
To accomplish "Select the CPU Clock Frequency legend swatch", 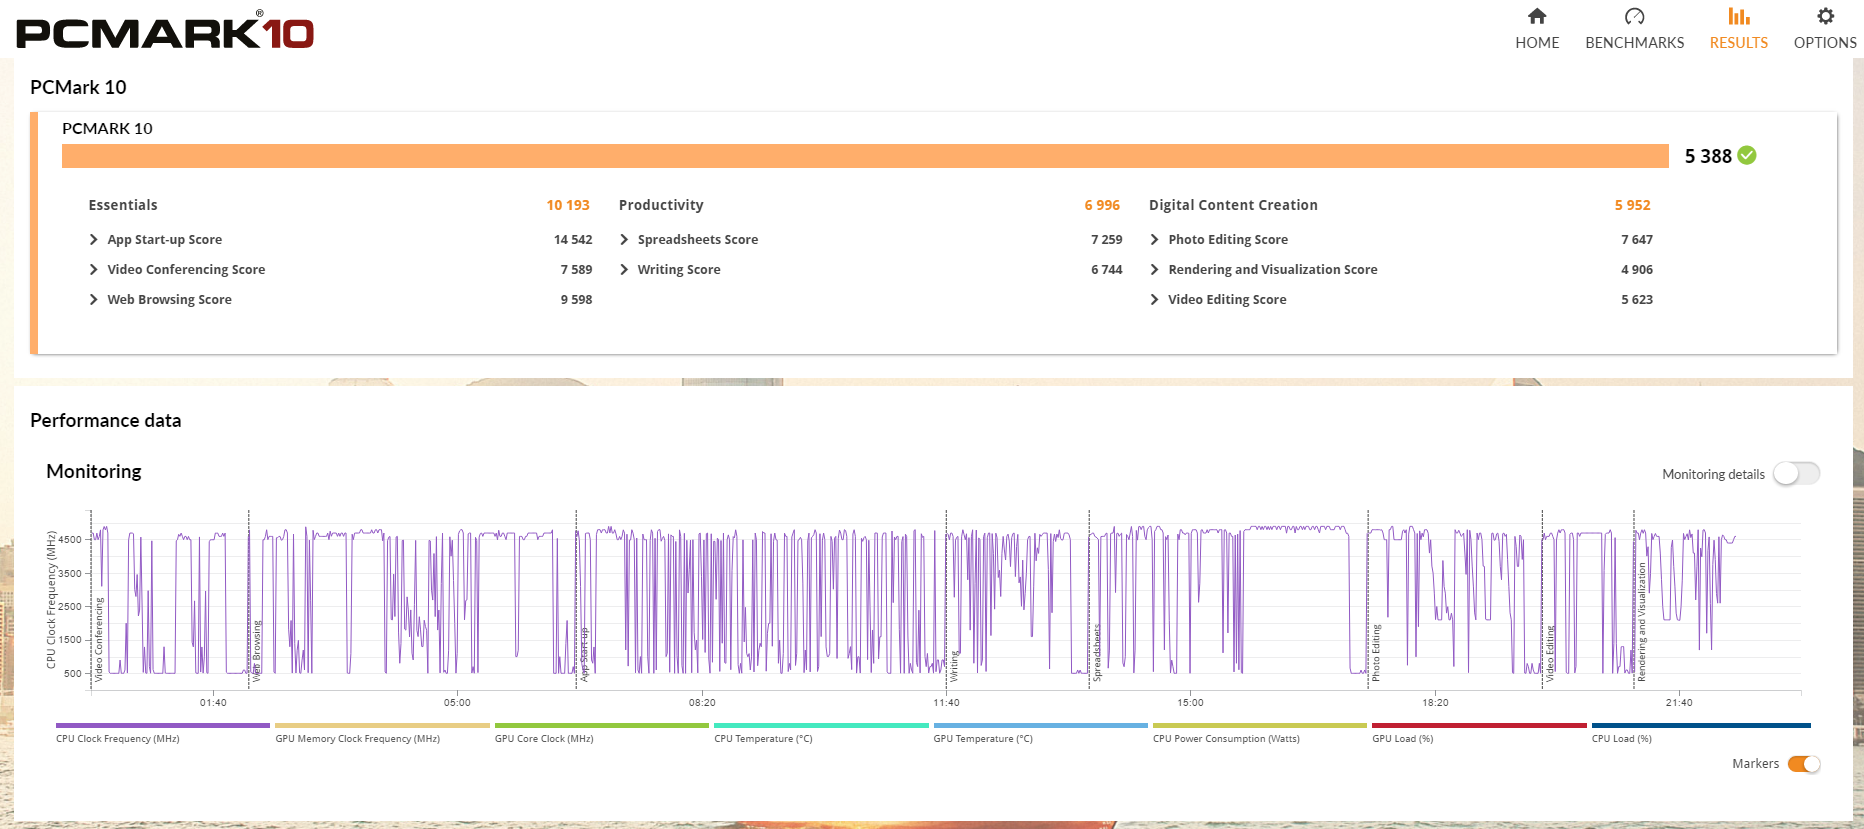I will [163, 726].
